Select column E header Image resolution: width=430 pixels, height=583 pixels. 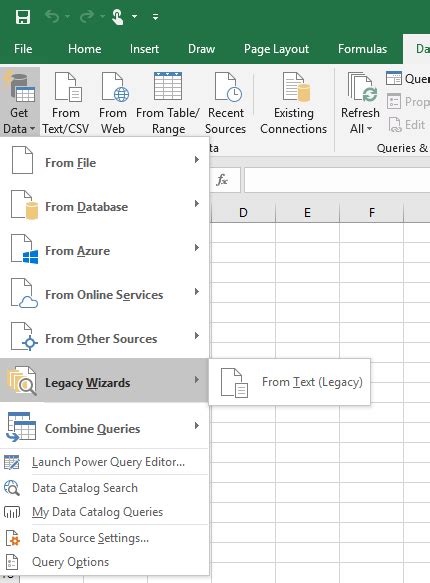pos(307,213)
